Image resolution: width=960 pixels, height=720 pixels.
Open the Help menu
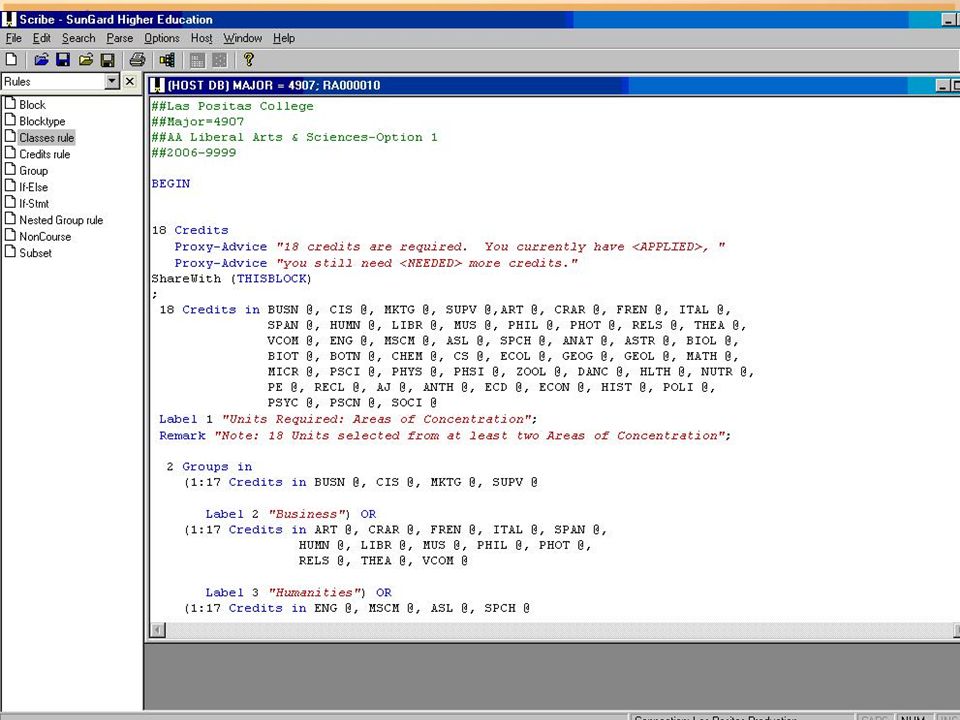click(283, 38)
